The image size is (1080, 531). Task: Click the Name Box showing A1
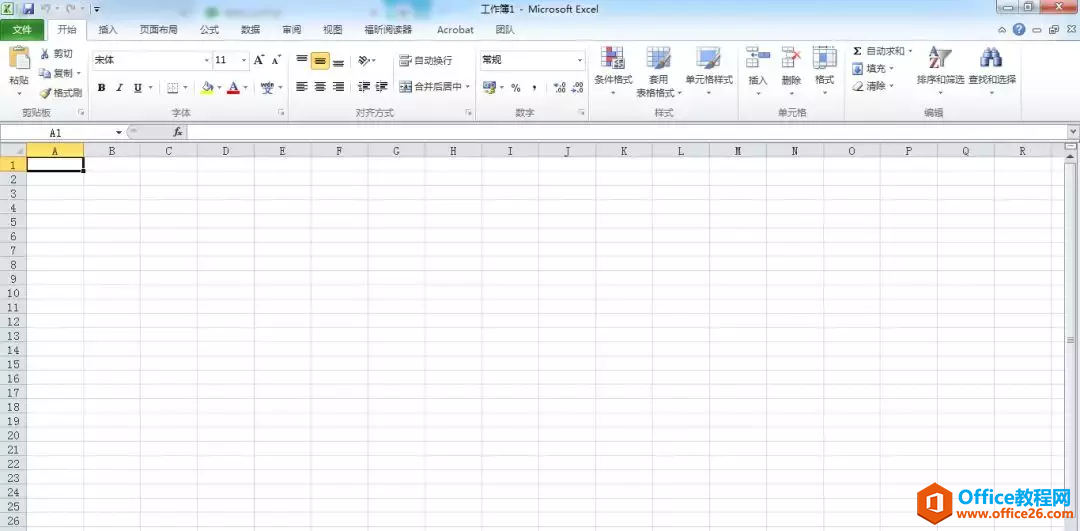point(55,132)
